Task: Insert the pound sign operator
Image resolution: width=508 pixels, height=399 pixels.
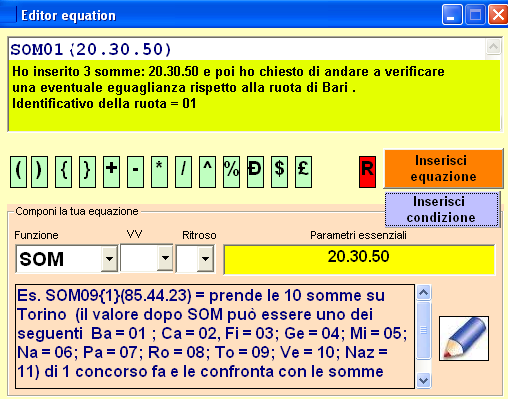Action: [303, 172]
